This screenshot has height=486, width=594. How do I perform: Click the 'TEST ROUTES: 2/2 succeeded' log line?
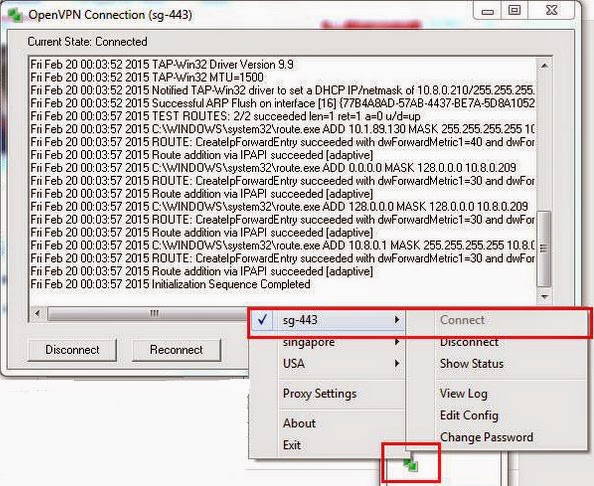[225, 116]
